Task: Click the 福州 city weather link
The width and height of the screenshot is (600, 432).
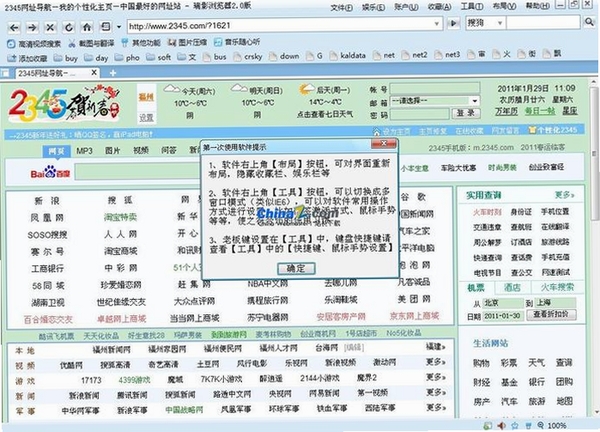Action: (146, 97)
